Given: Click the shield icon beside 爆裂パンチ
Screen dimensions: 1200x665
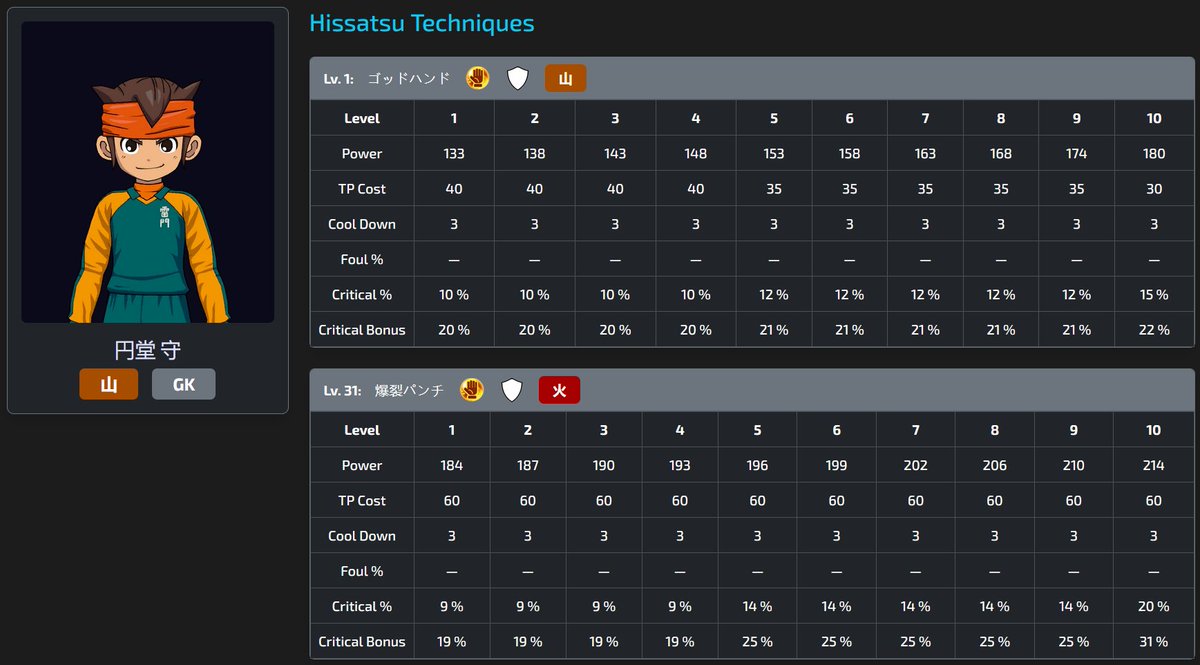Looking at the screenshot, I should (x=511, y=390).
